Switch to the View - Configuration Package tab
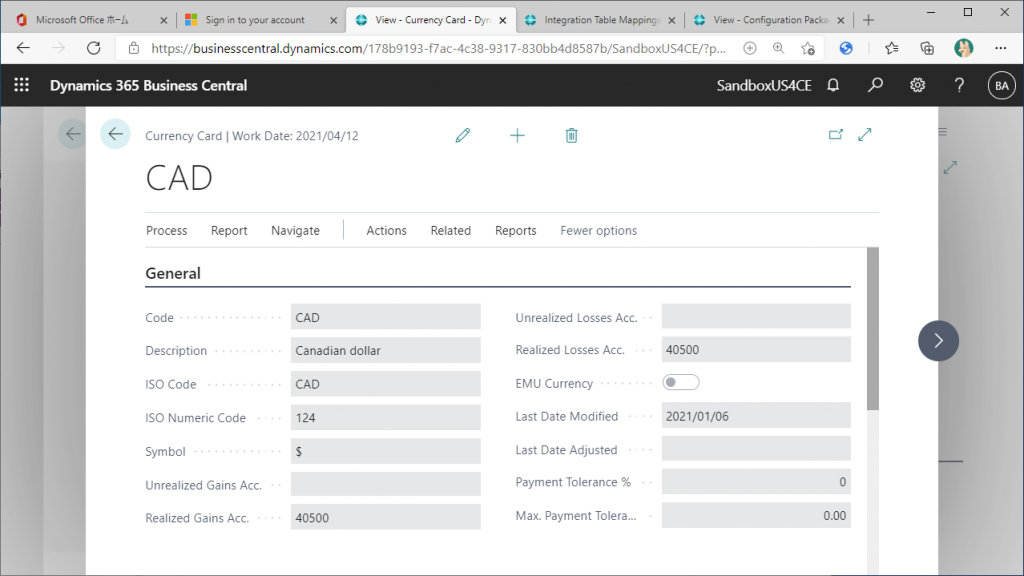1024x576 pixels. [769, 20]
